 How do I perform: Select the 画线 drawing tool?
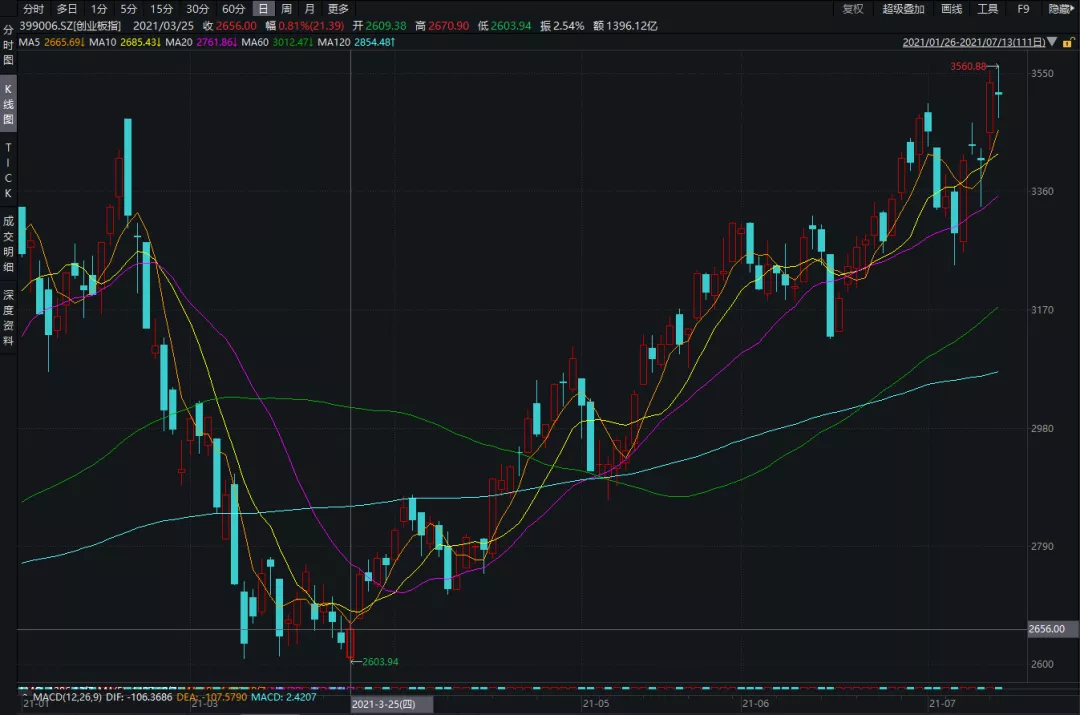pos(951,9)
